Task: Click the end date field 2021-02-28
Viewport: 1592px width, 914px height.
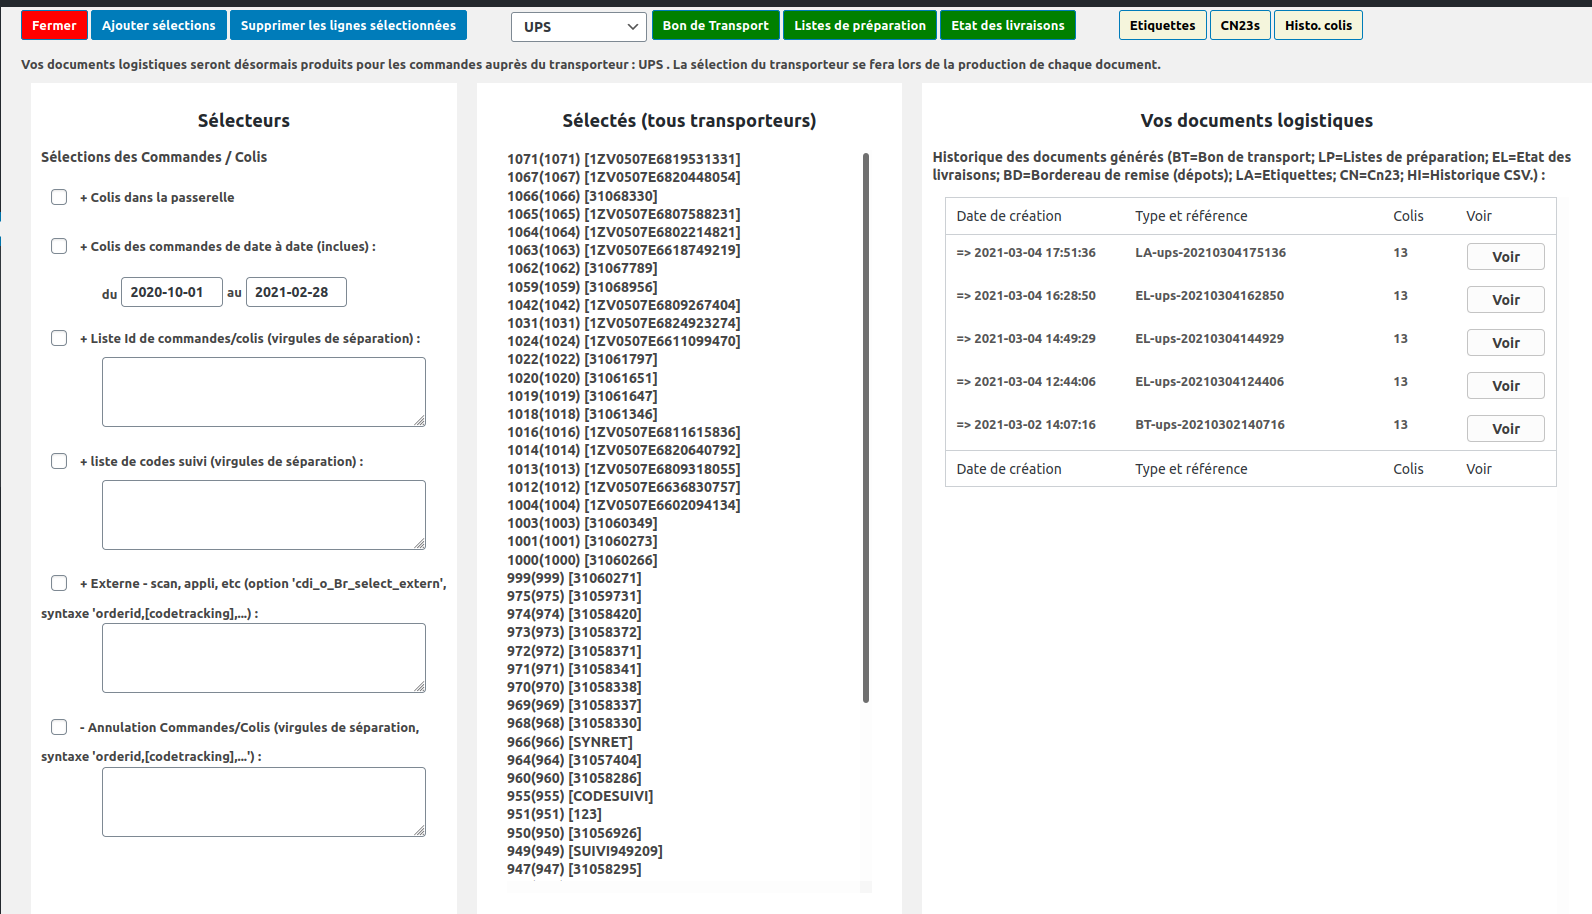Action: click(x=295, y=292)
